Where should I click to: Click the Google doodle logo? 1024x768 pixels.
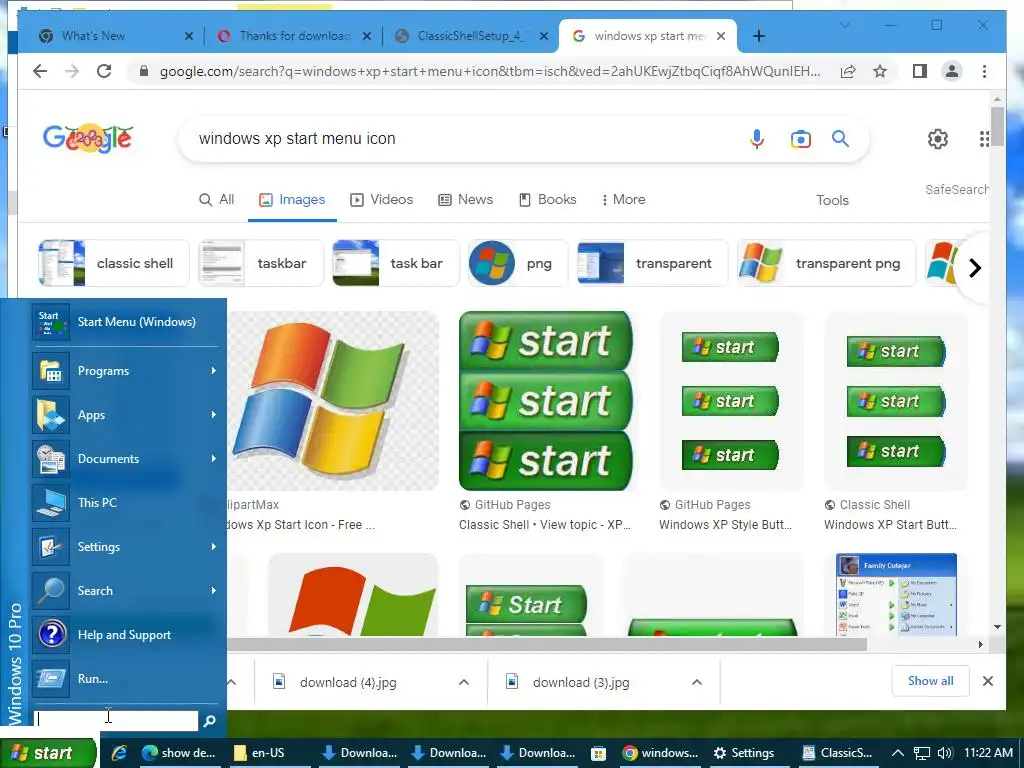tap(88, 138)
